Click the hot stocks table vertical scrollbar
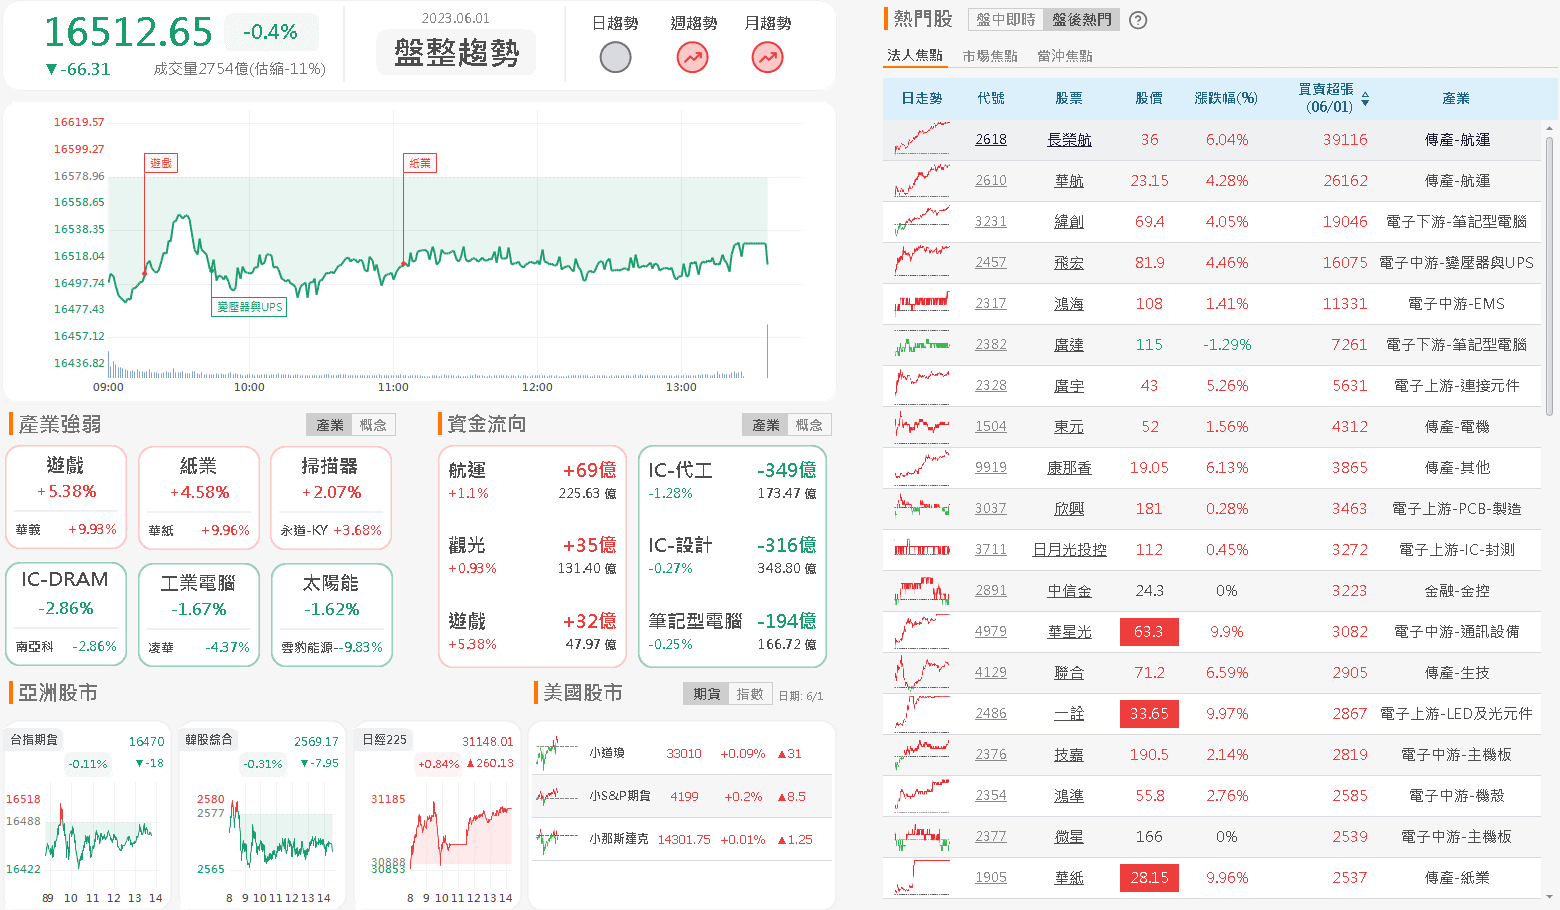This screenshot has height=910, width=1560. pos(1549,276)
